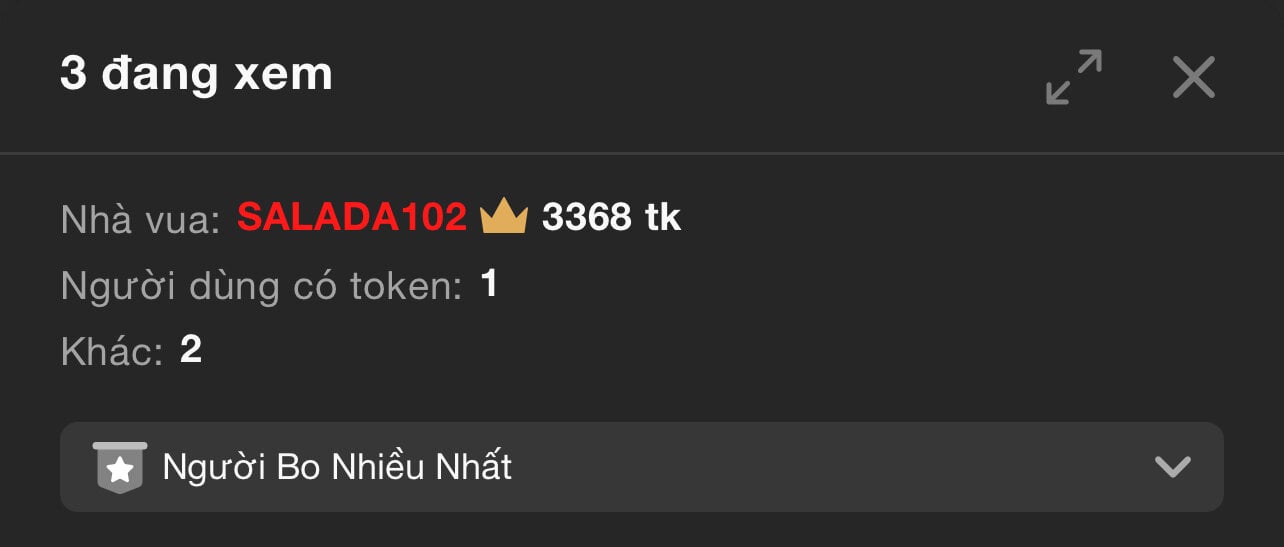
Task: Select the Khác label
Action: pyautogui.click(x=112, y=351)
